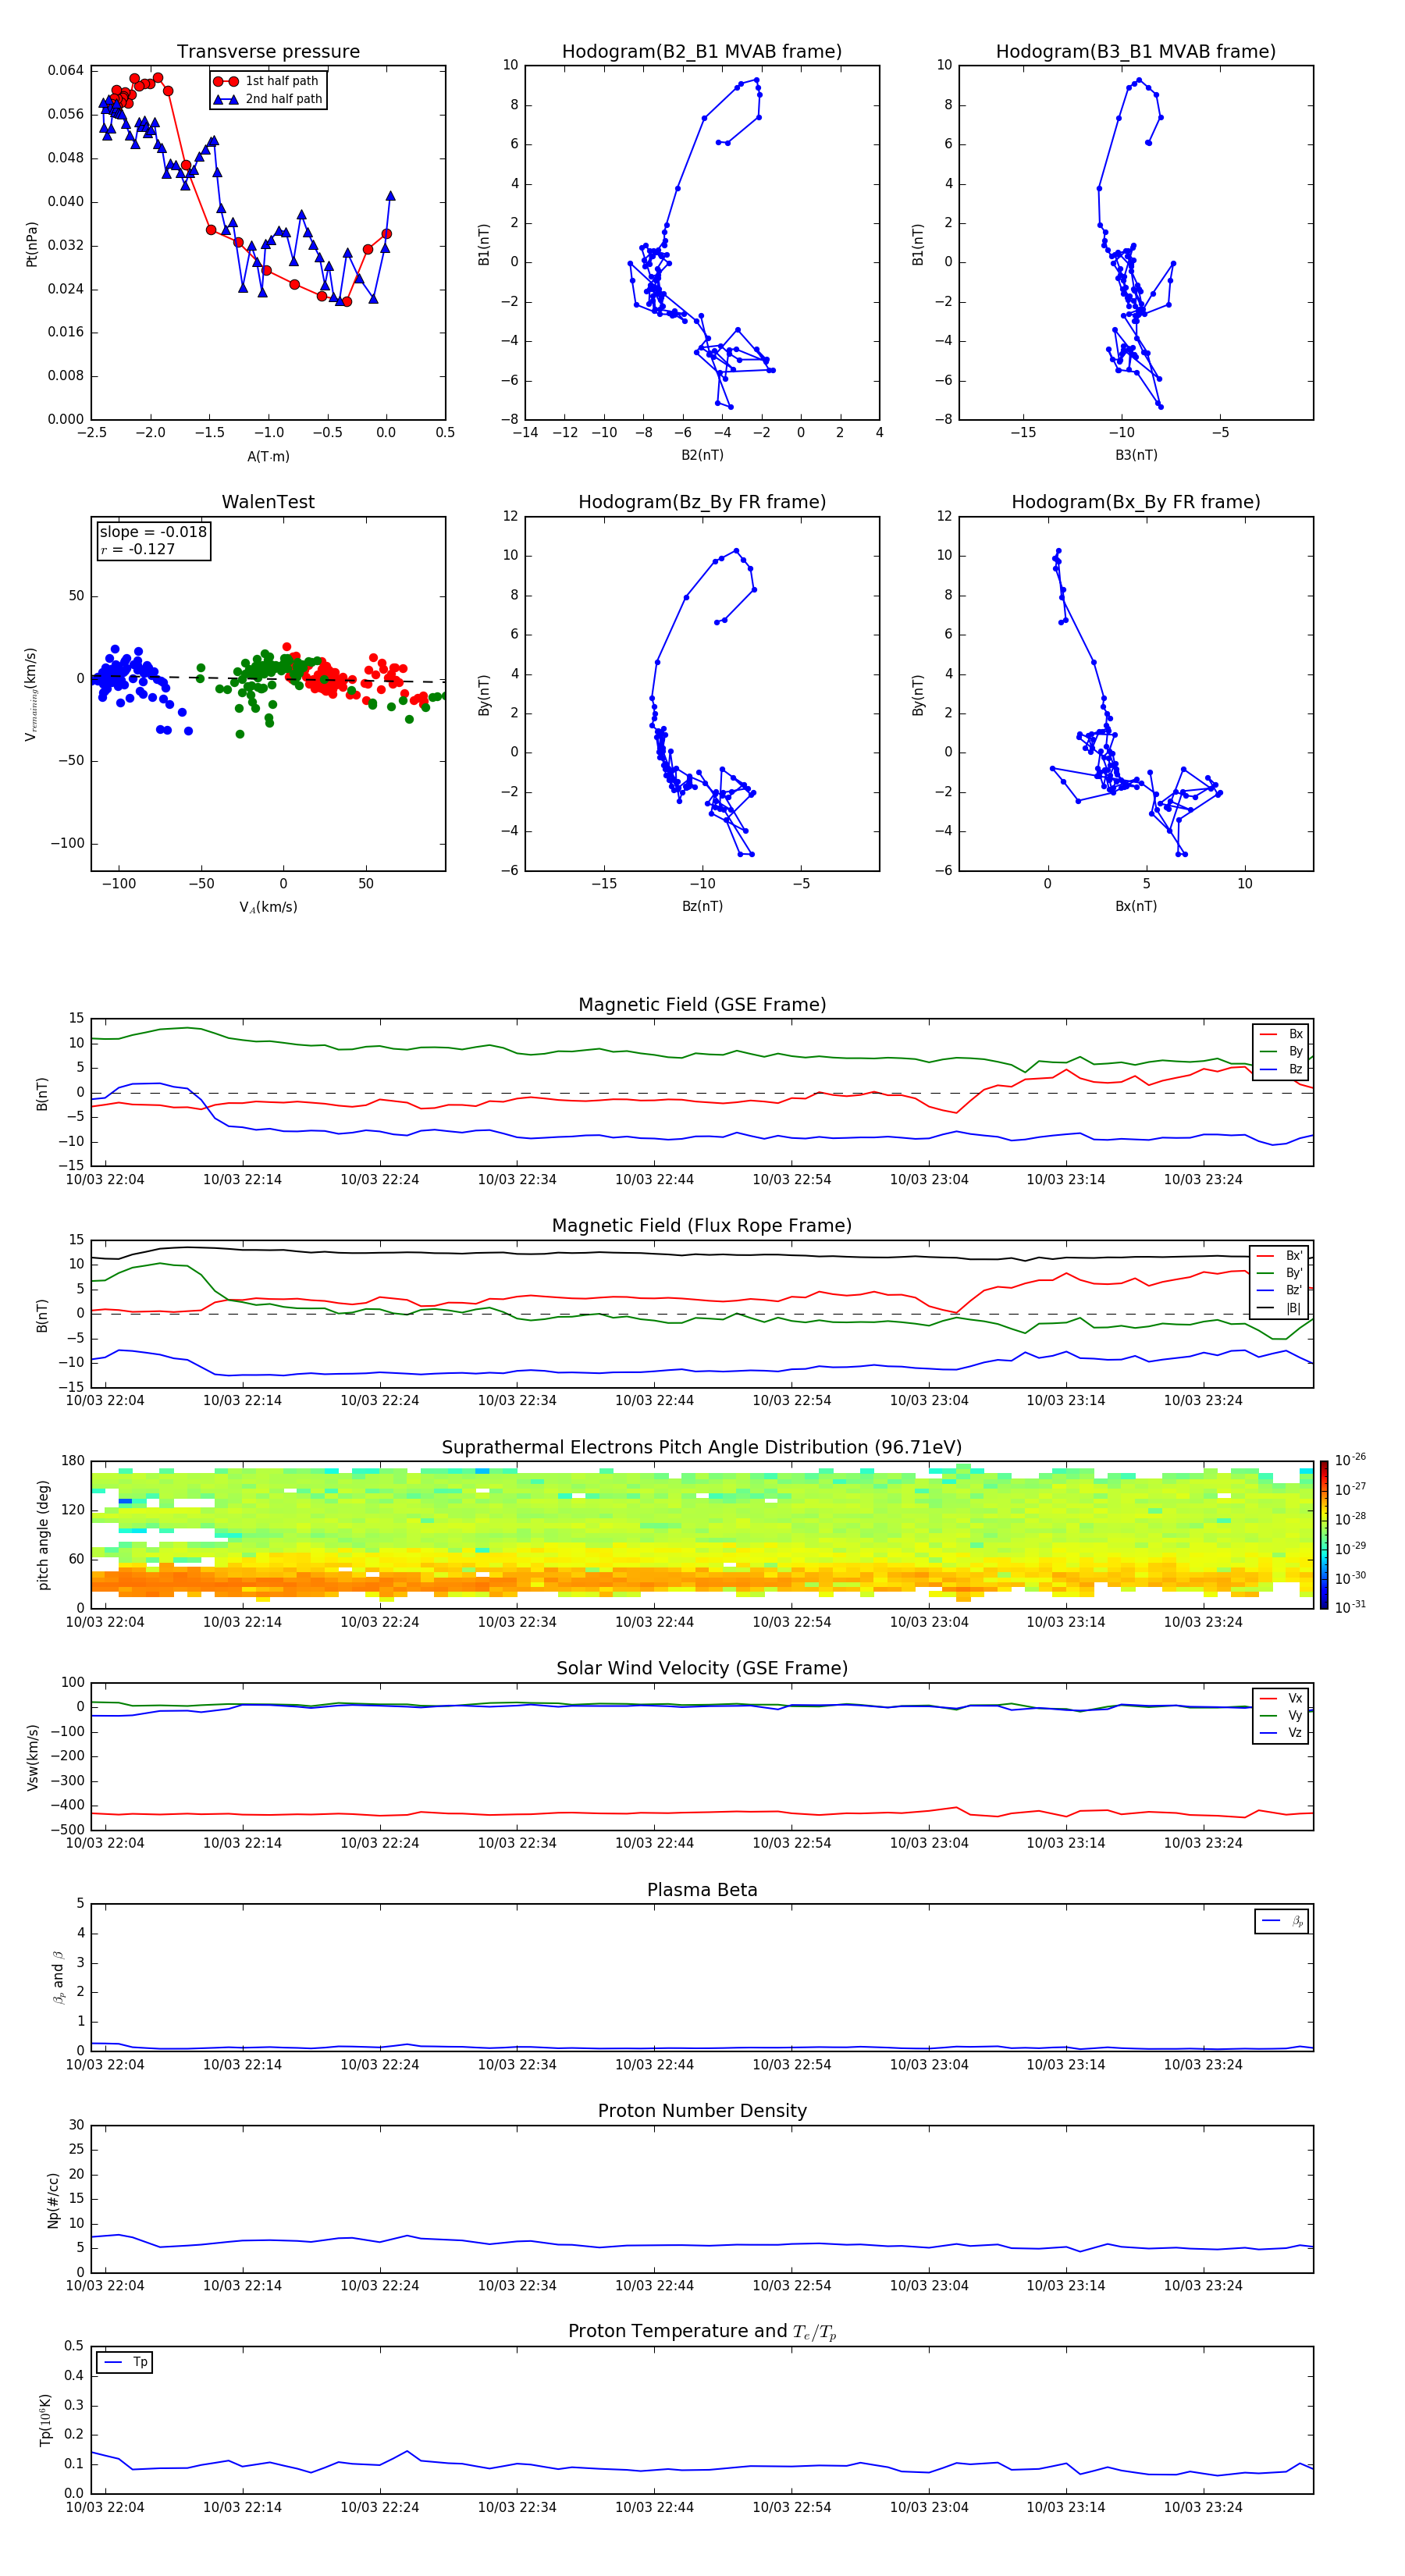Viewport: 1405px width, 2576px height.
Task: Click the 'Transverse pressure' plot title
Action: pos(268,52)
